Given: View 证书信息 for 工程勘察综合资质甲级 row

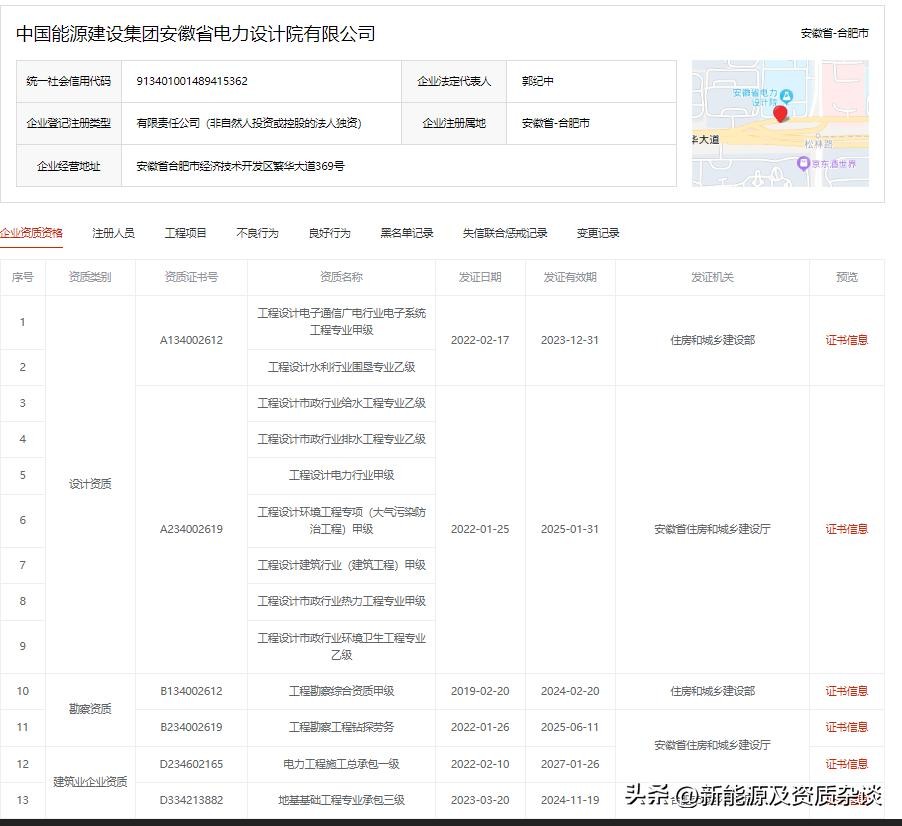Looking at the screenshot, I should (846, 691).
